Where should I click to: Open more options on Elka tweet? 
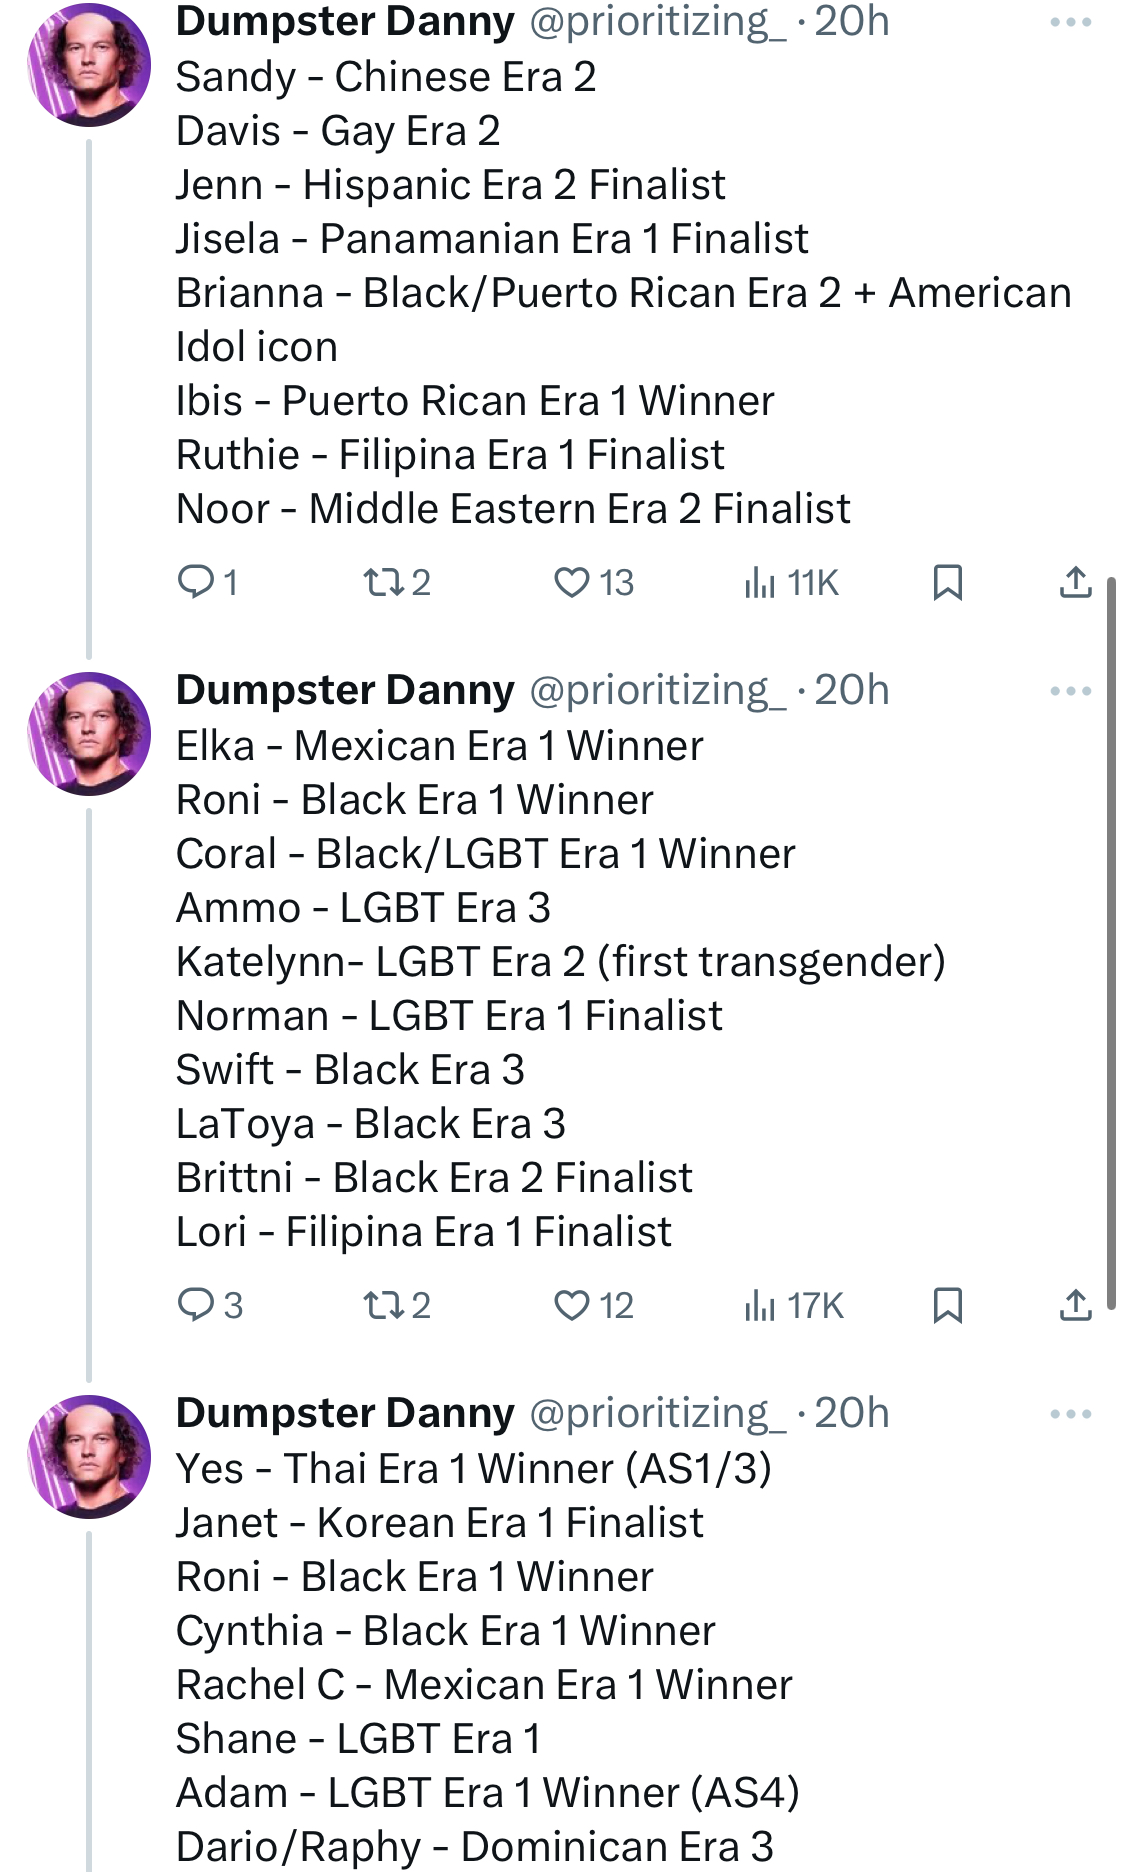pos(1071,691)
